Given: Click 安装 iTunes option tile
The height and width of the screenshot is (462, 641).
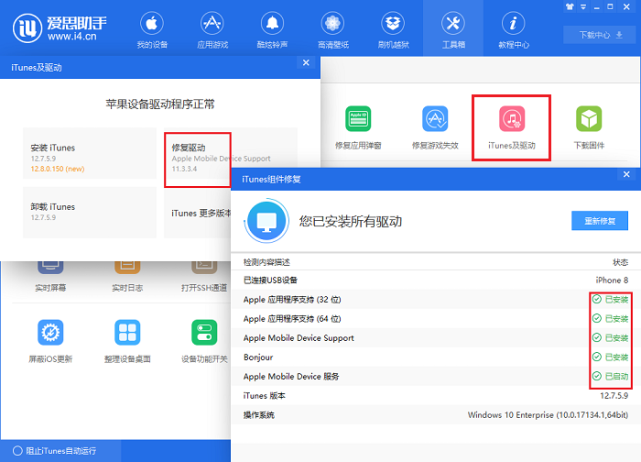Looking at the screenshot, I should (x=90, y=153).
